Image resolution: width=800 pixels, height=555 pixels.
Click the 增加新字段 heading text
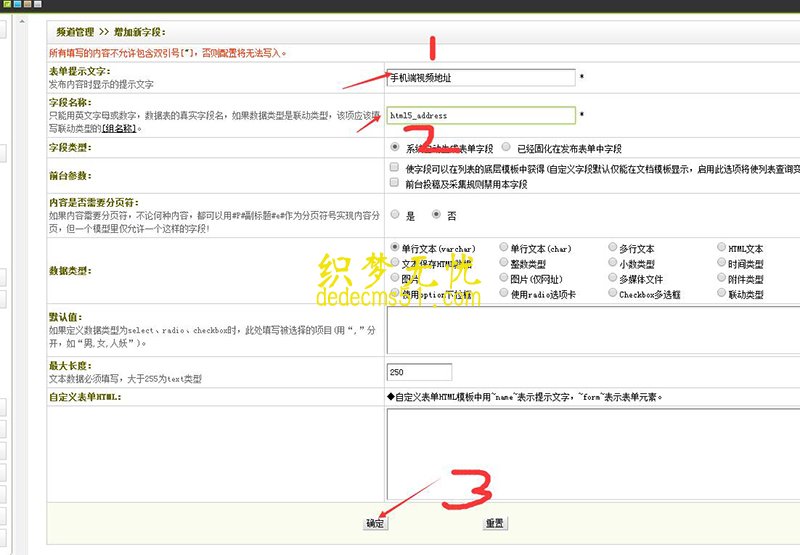coord(139,32)
